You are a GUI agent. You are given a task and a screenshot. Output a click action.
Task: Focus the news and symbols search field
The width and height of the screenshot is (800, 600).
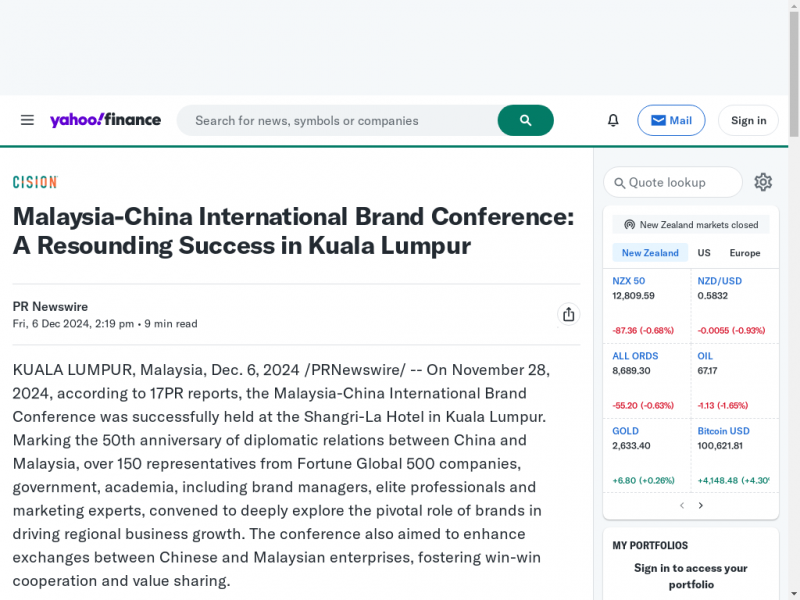337,120
